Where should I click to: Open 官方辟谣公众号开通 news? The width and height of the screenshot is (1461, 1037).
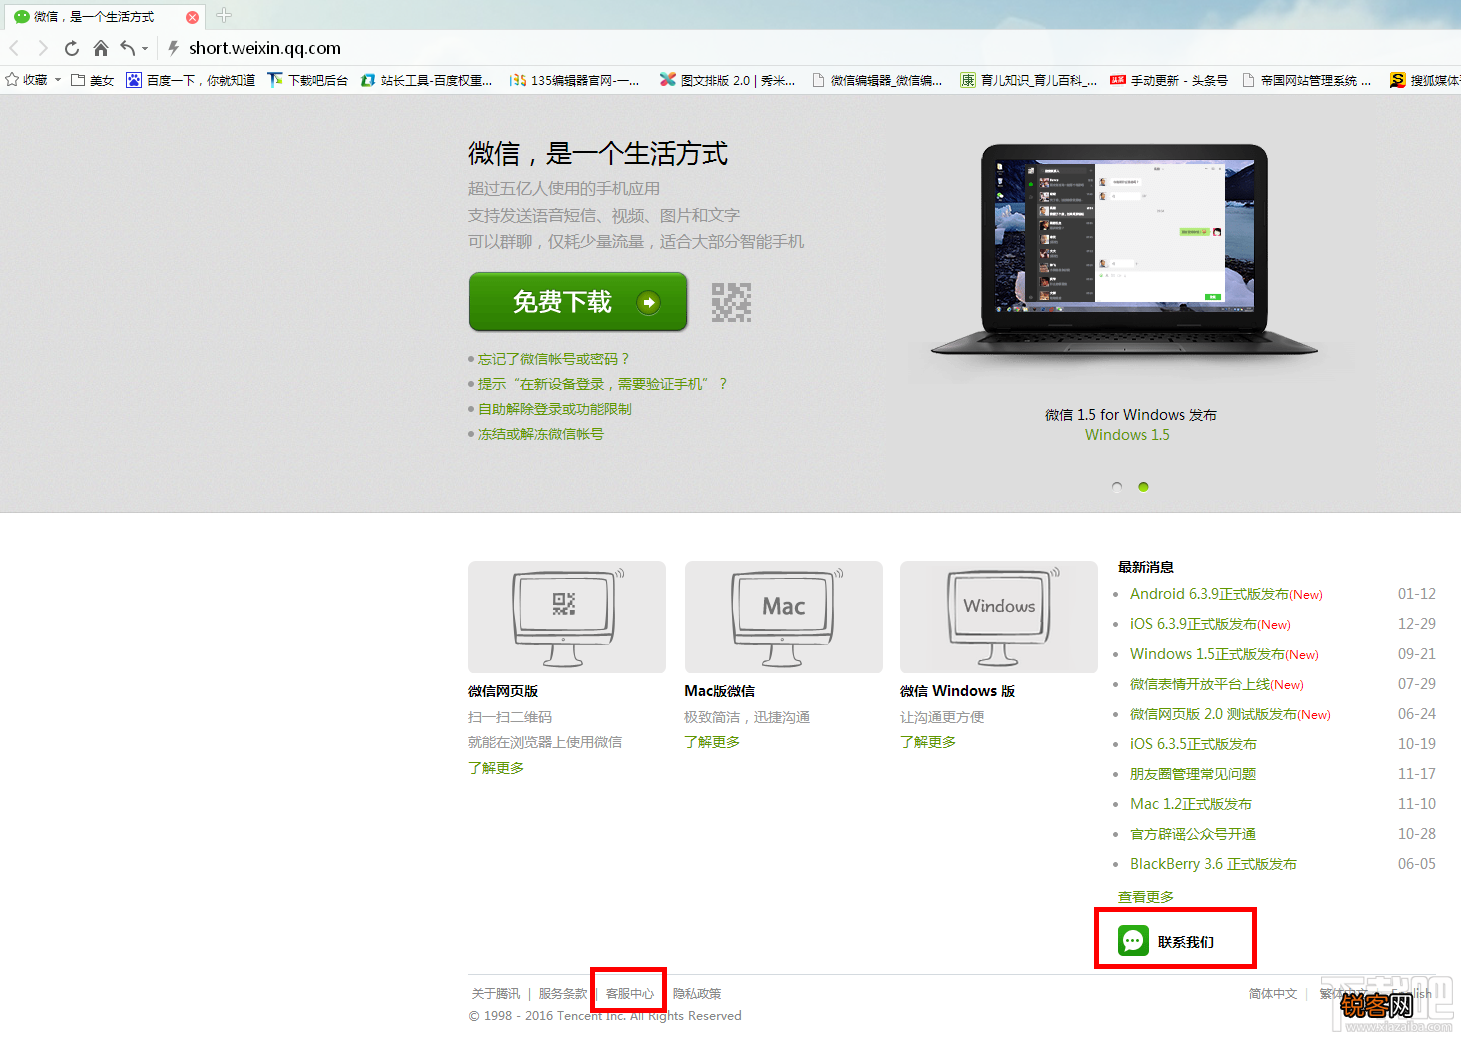[1193, 834]
